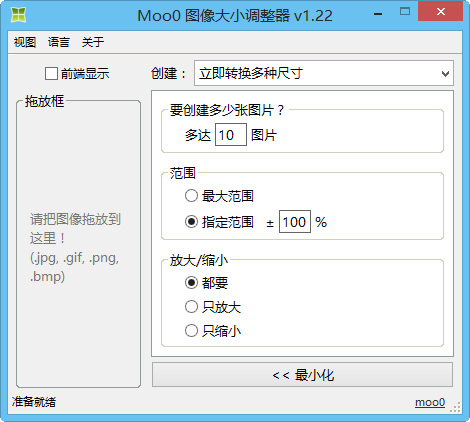
Task: Click the dropdown arrow next to 立即转换多种尺寸
Action: (445, 74)
